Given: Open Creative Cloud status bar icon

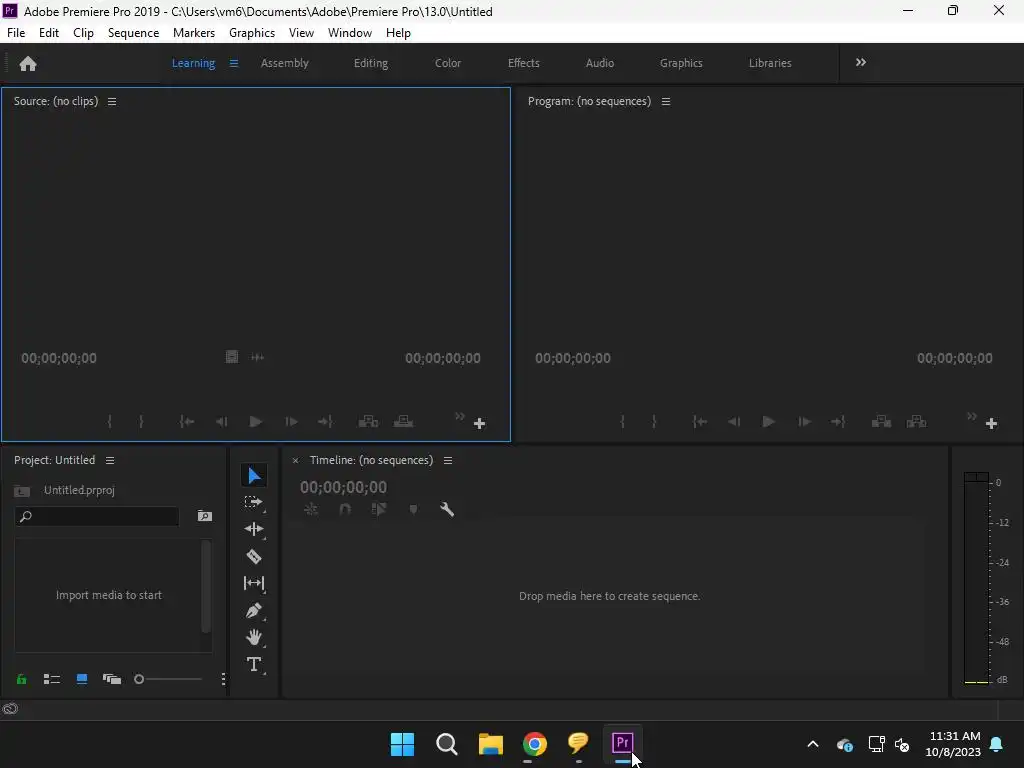Looking at the screenshot, I should 10,709.
